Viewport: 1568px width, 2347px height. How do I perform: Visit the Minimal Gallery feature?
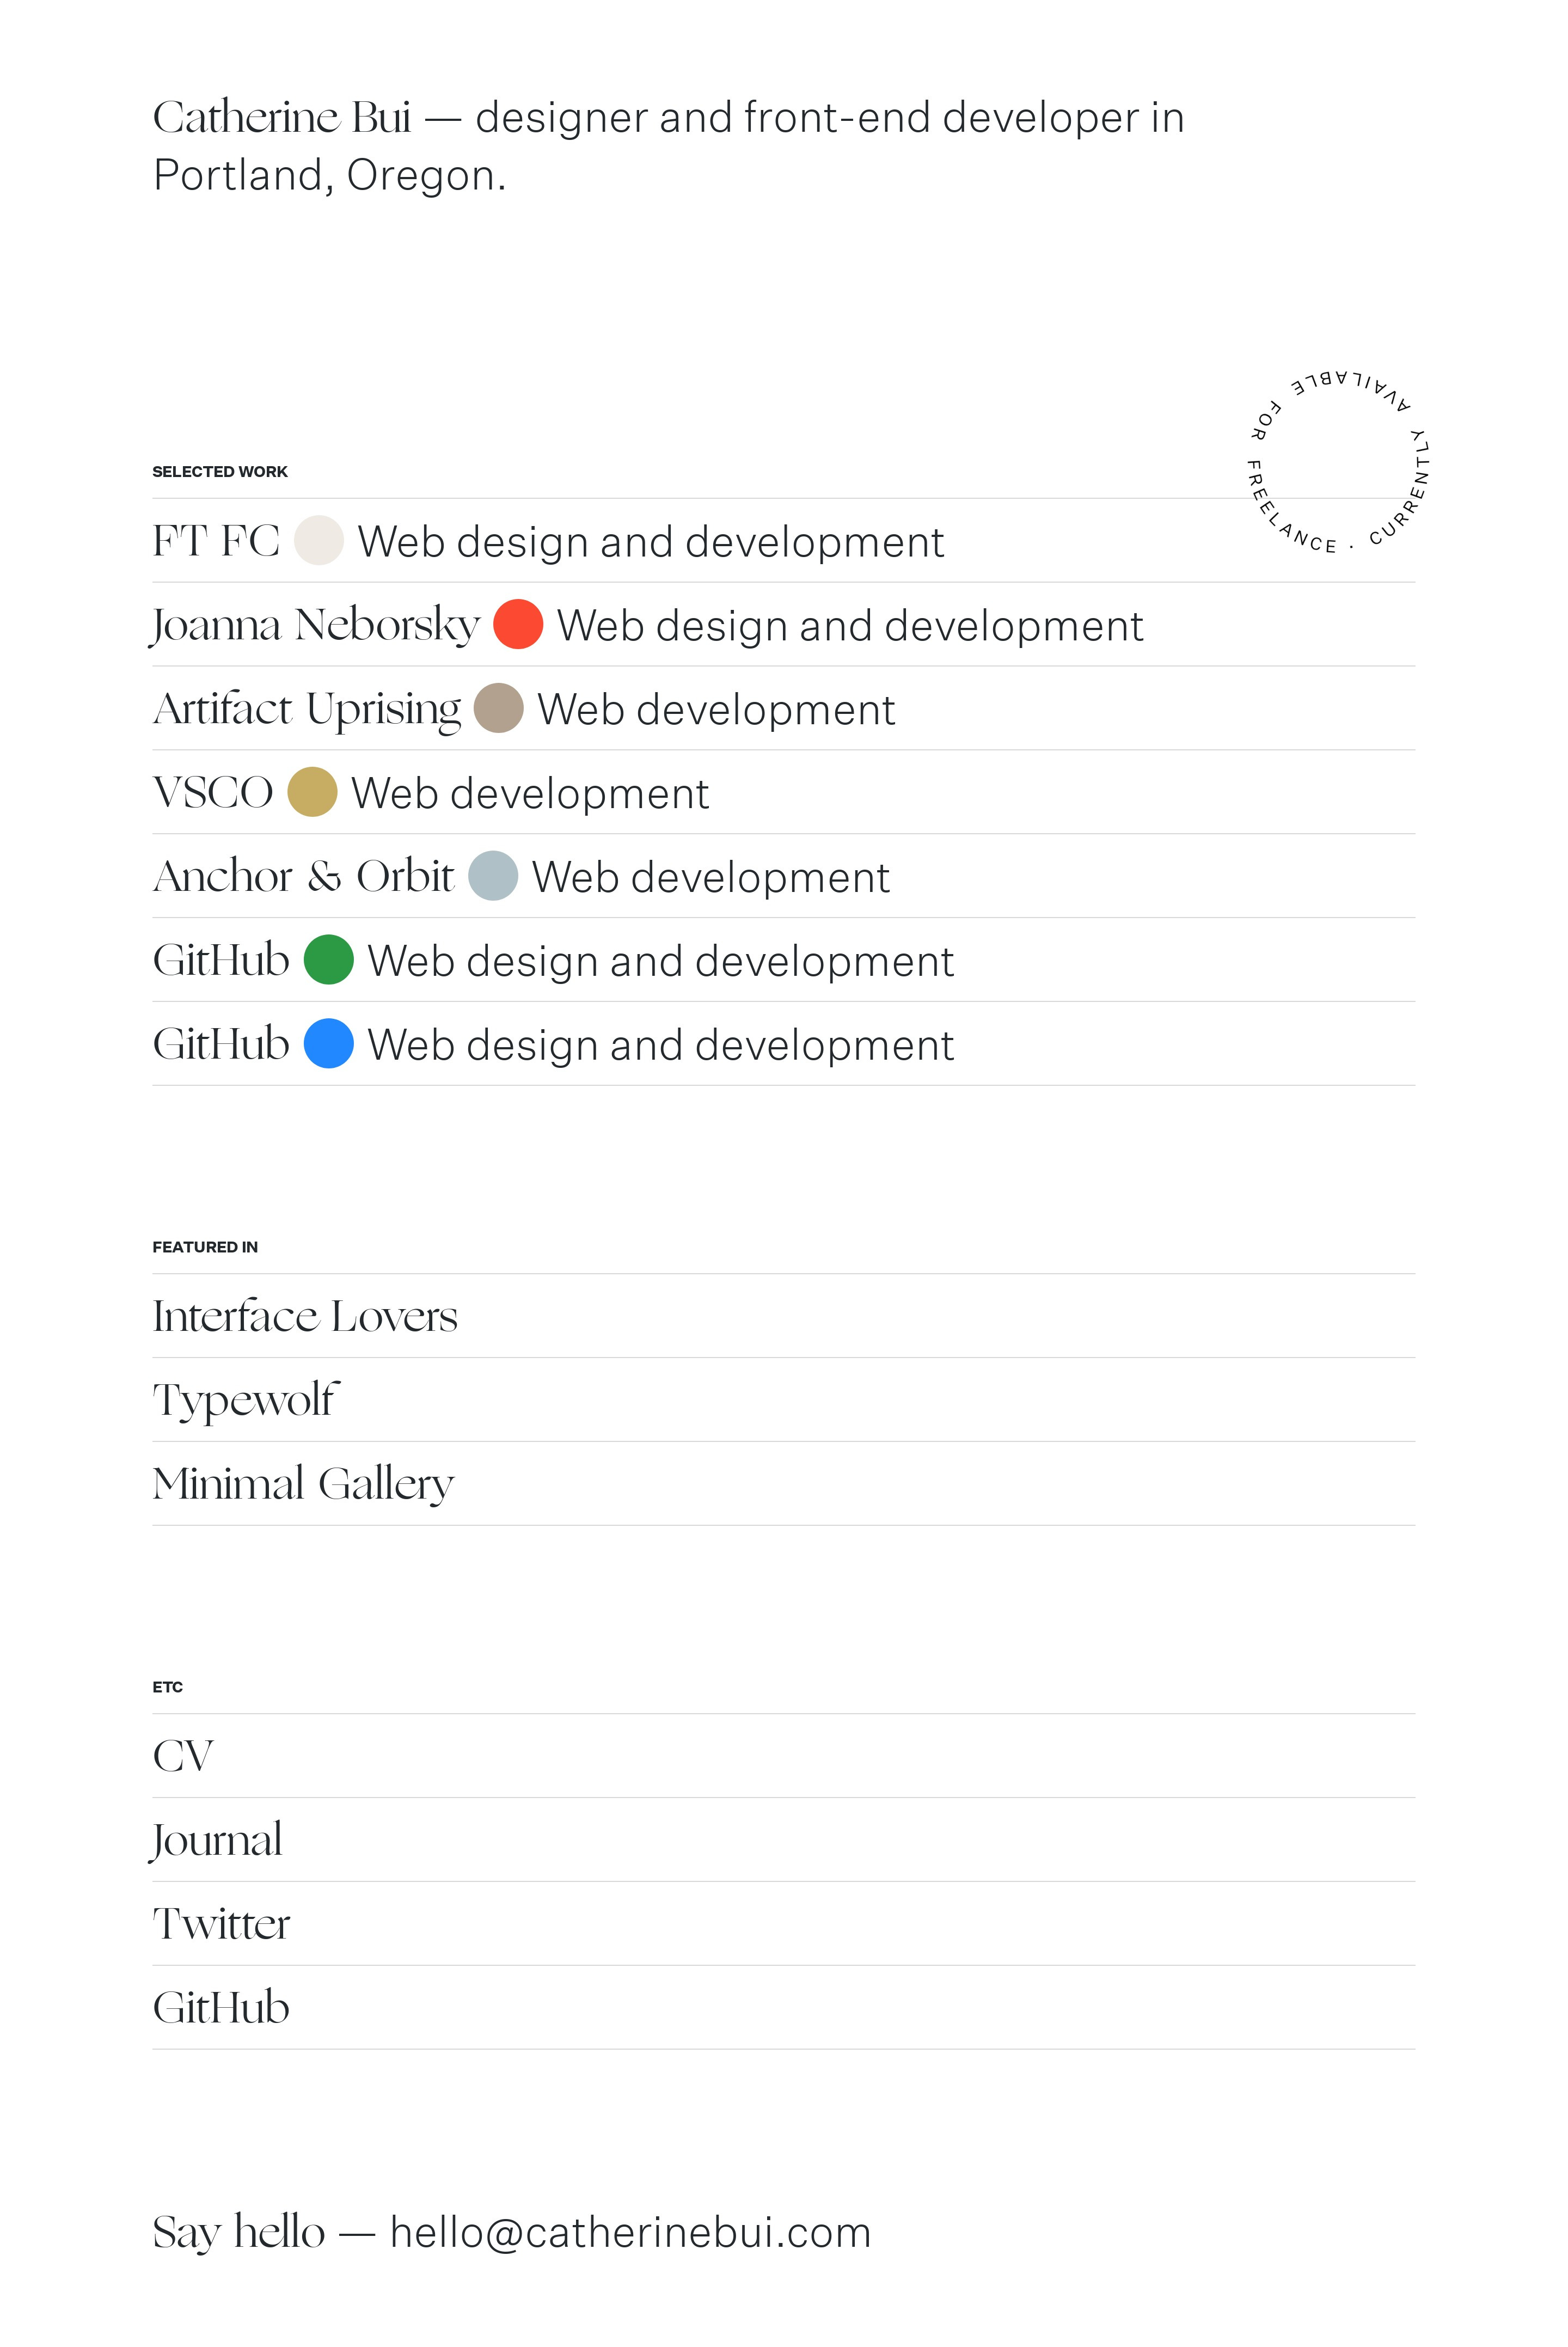303,1484
